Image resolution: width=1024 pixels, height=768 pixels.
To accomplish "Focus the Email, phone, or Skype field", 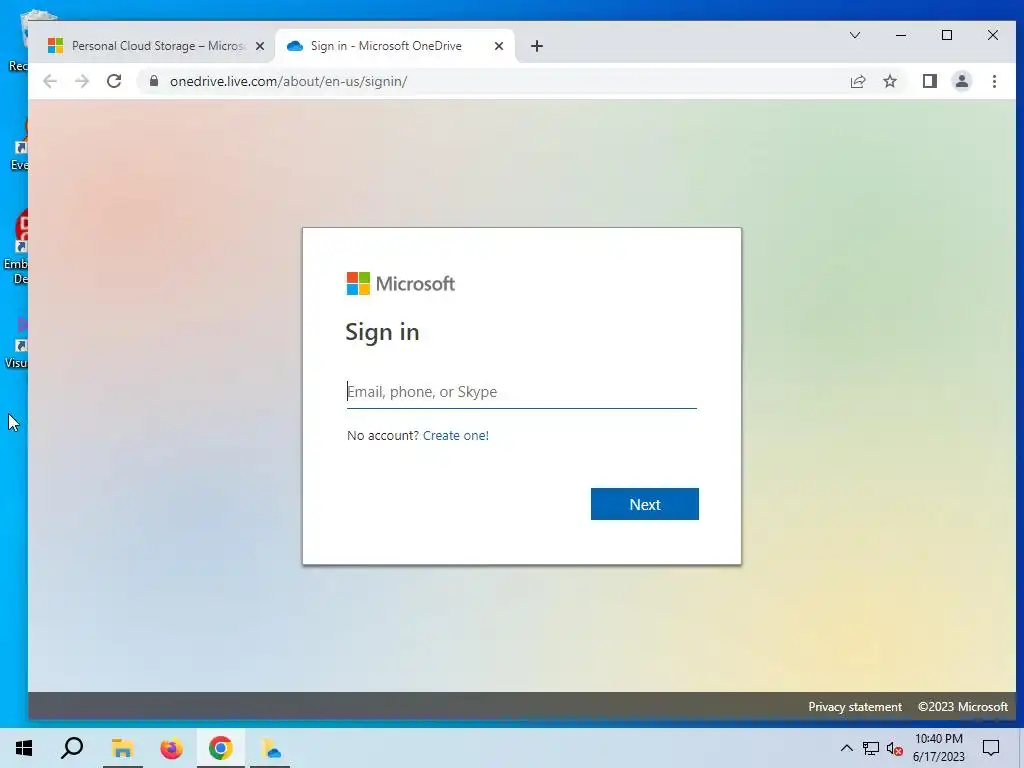I will [x=521, y=392].
